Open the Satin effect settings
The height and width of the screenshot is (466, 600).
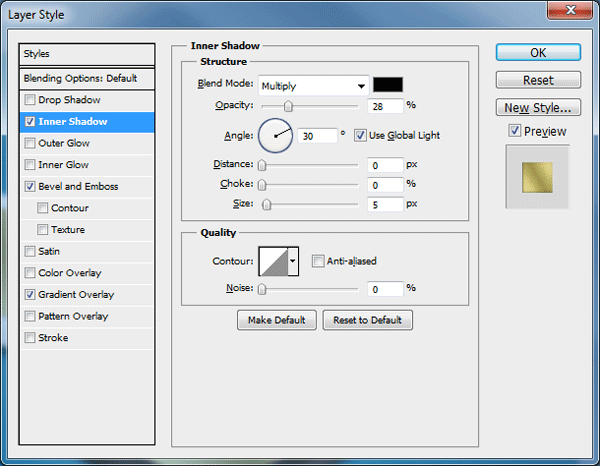click(x=87, y=252)
